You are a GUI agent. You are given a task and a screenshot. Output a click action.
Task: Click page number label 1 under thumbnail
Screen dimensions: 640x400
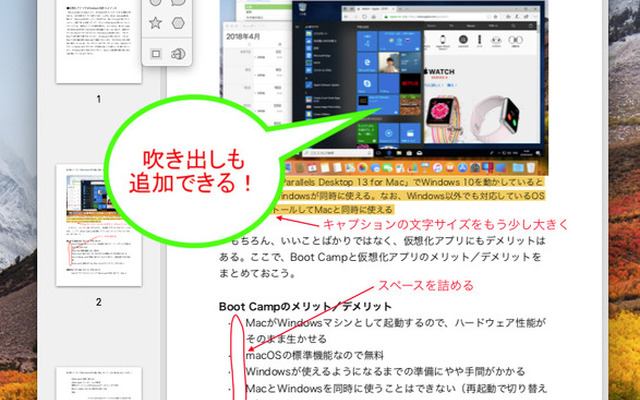click(99, 99)
